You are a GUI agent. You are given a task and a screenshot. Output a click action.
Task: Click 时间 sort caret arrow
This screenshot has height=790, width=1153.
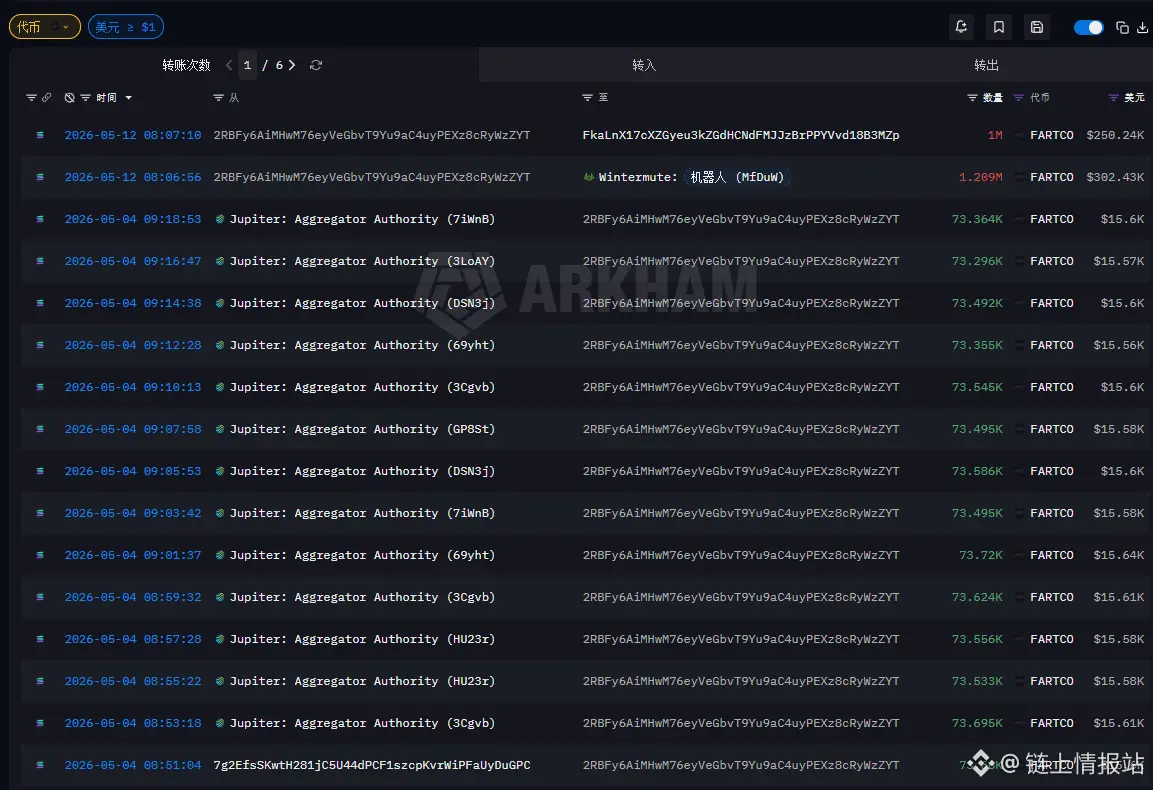[x=129, y=97]
